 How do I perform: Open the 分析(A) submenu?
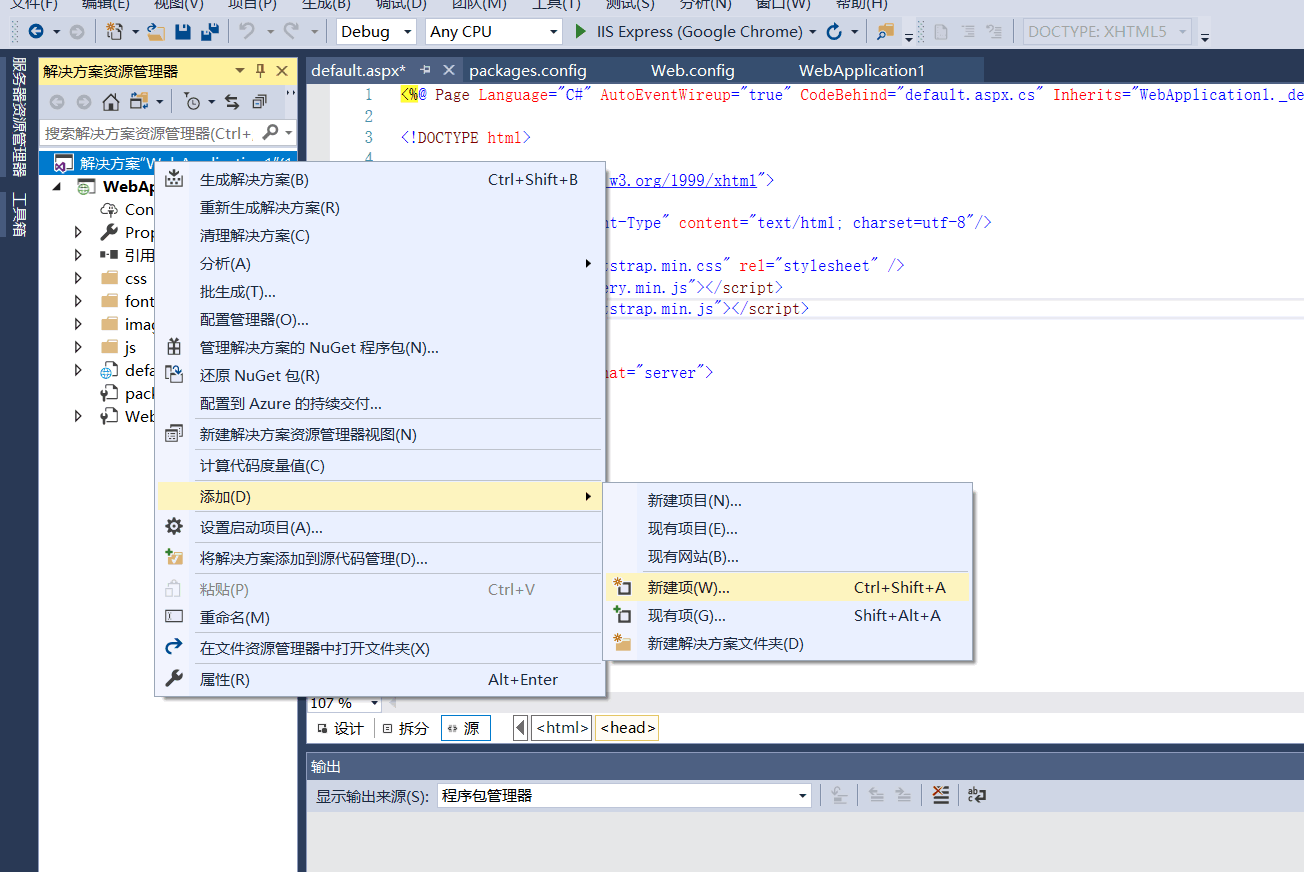380,264
